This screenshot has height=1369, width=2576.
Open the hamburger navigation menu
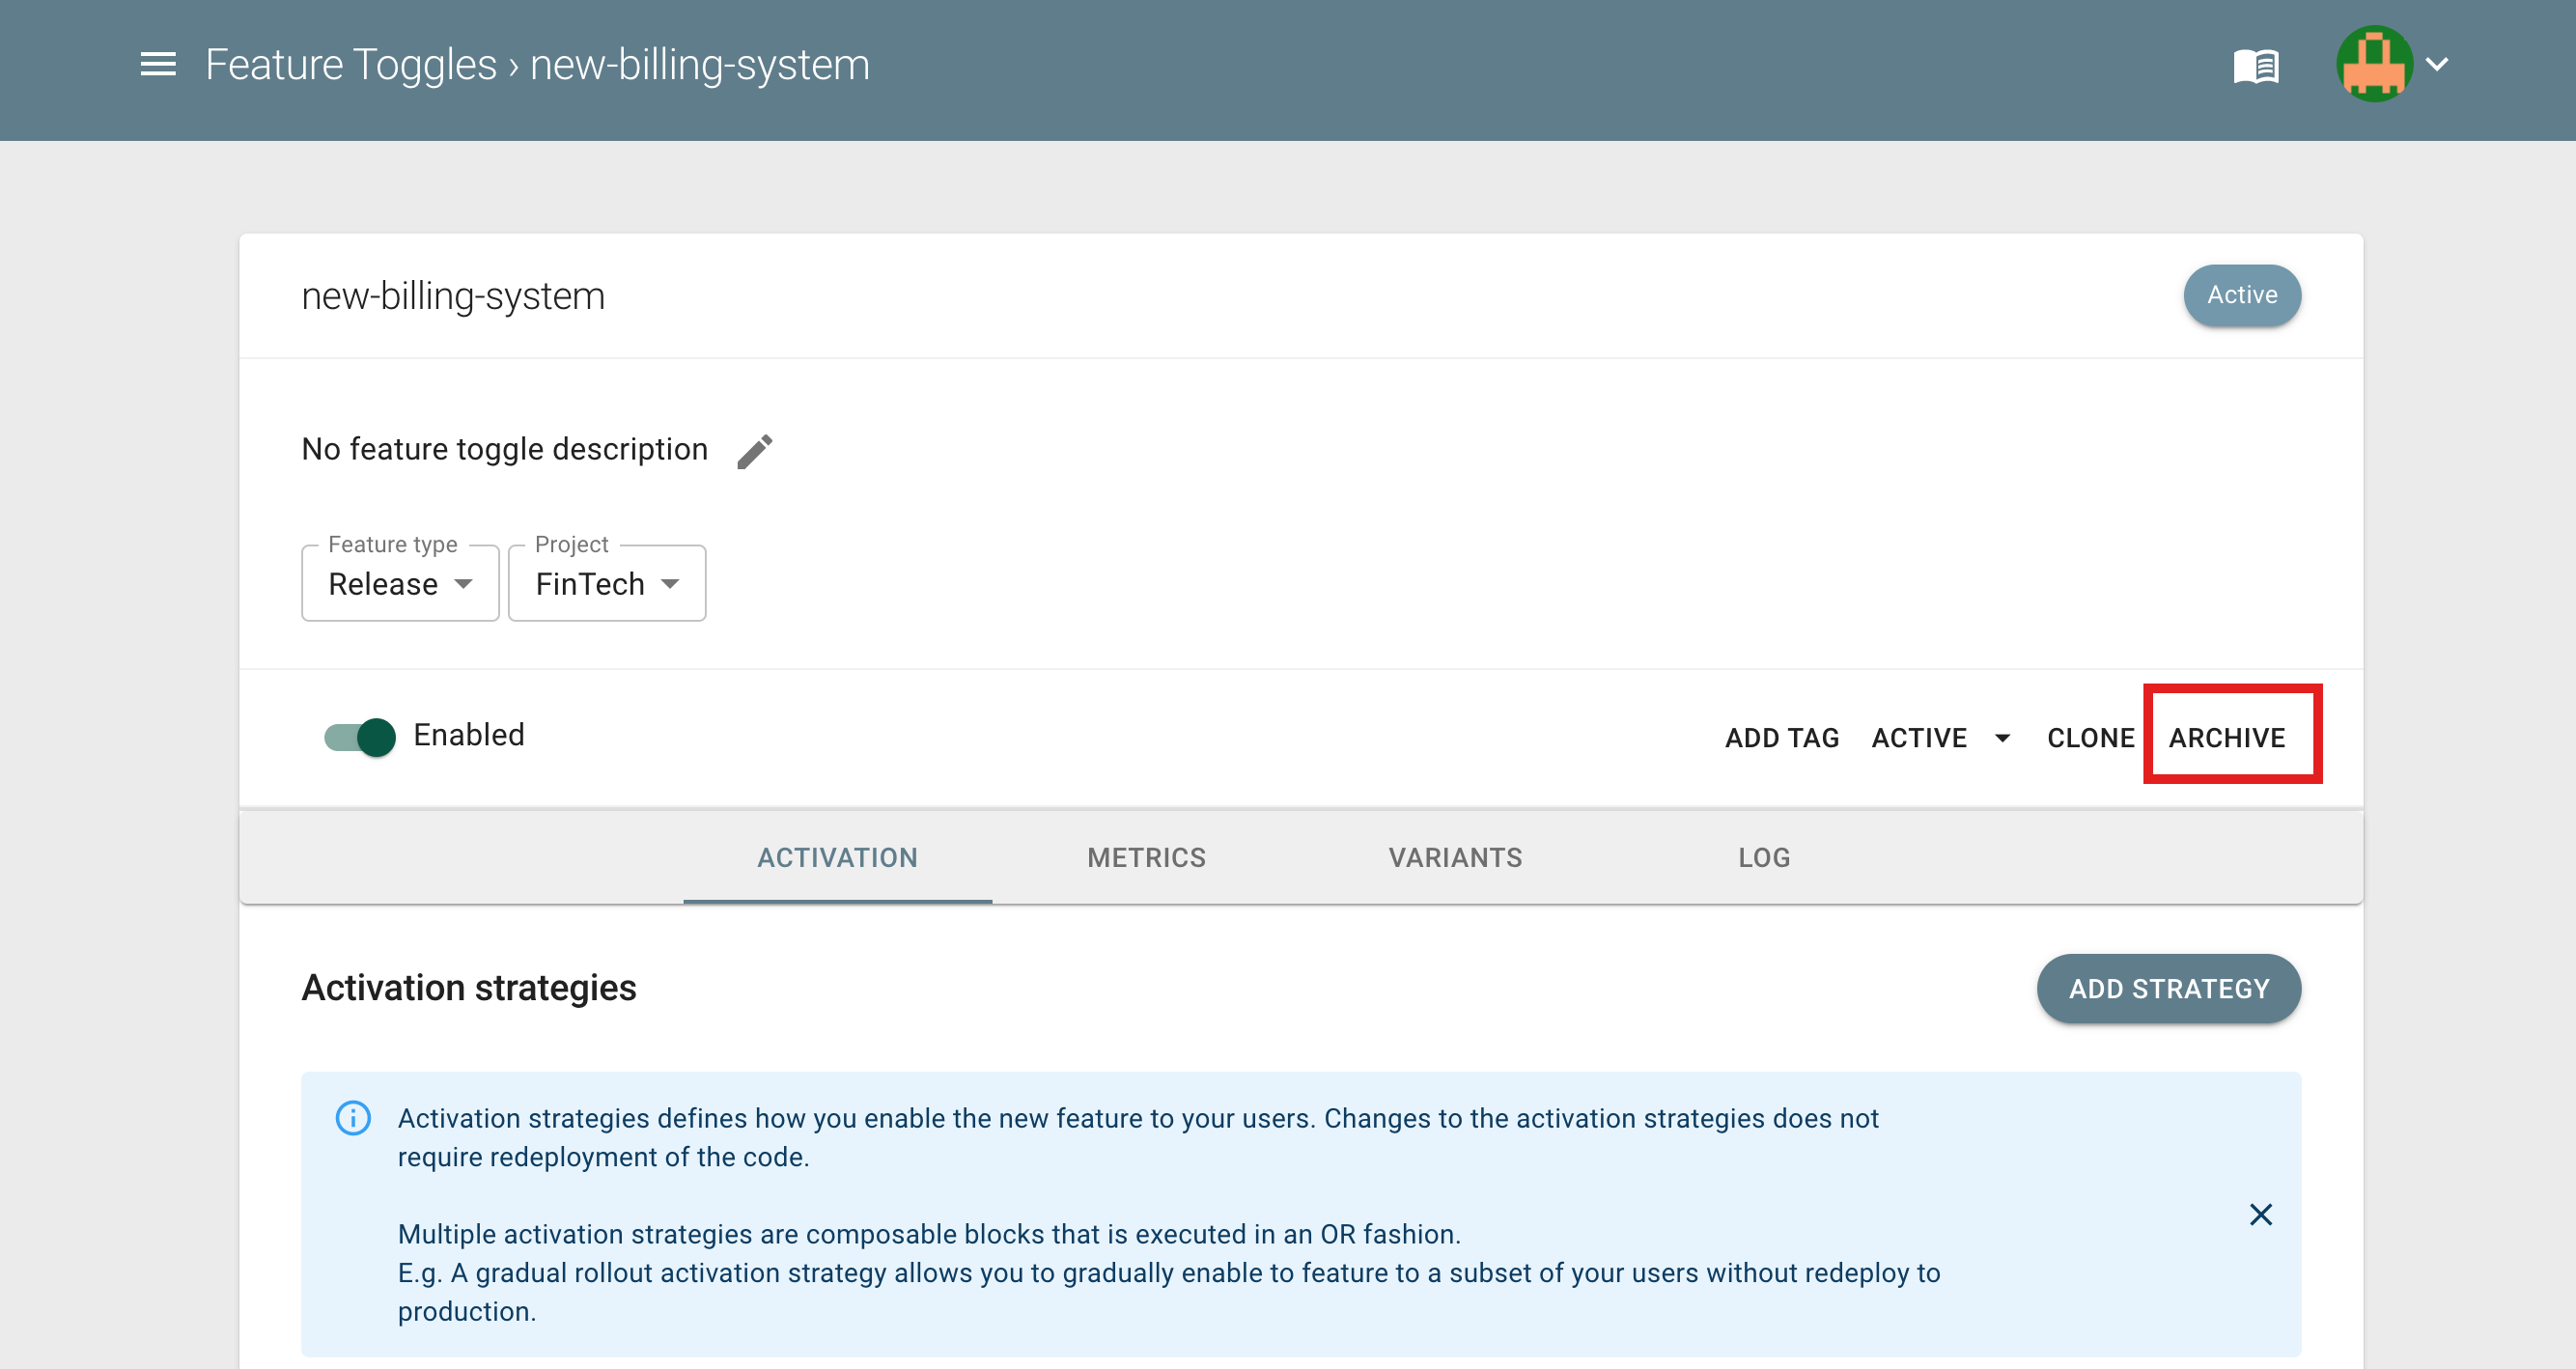coord(158,65)
